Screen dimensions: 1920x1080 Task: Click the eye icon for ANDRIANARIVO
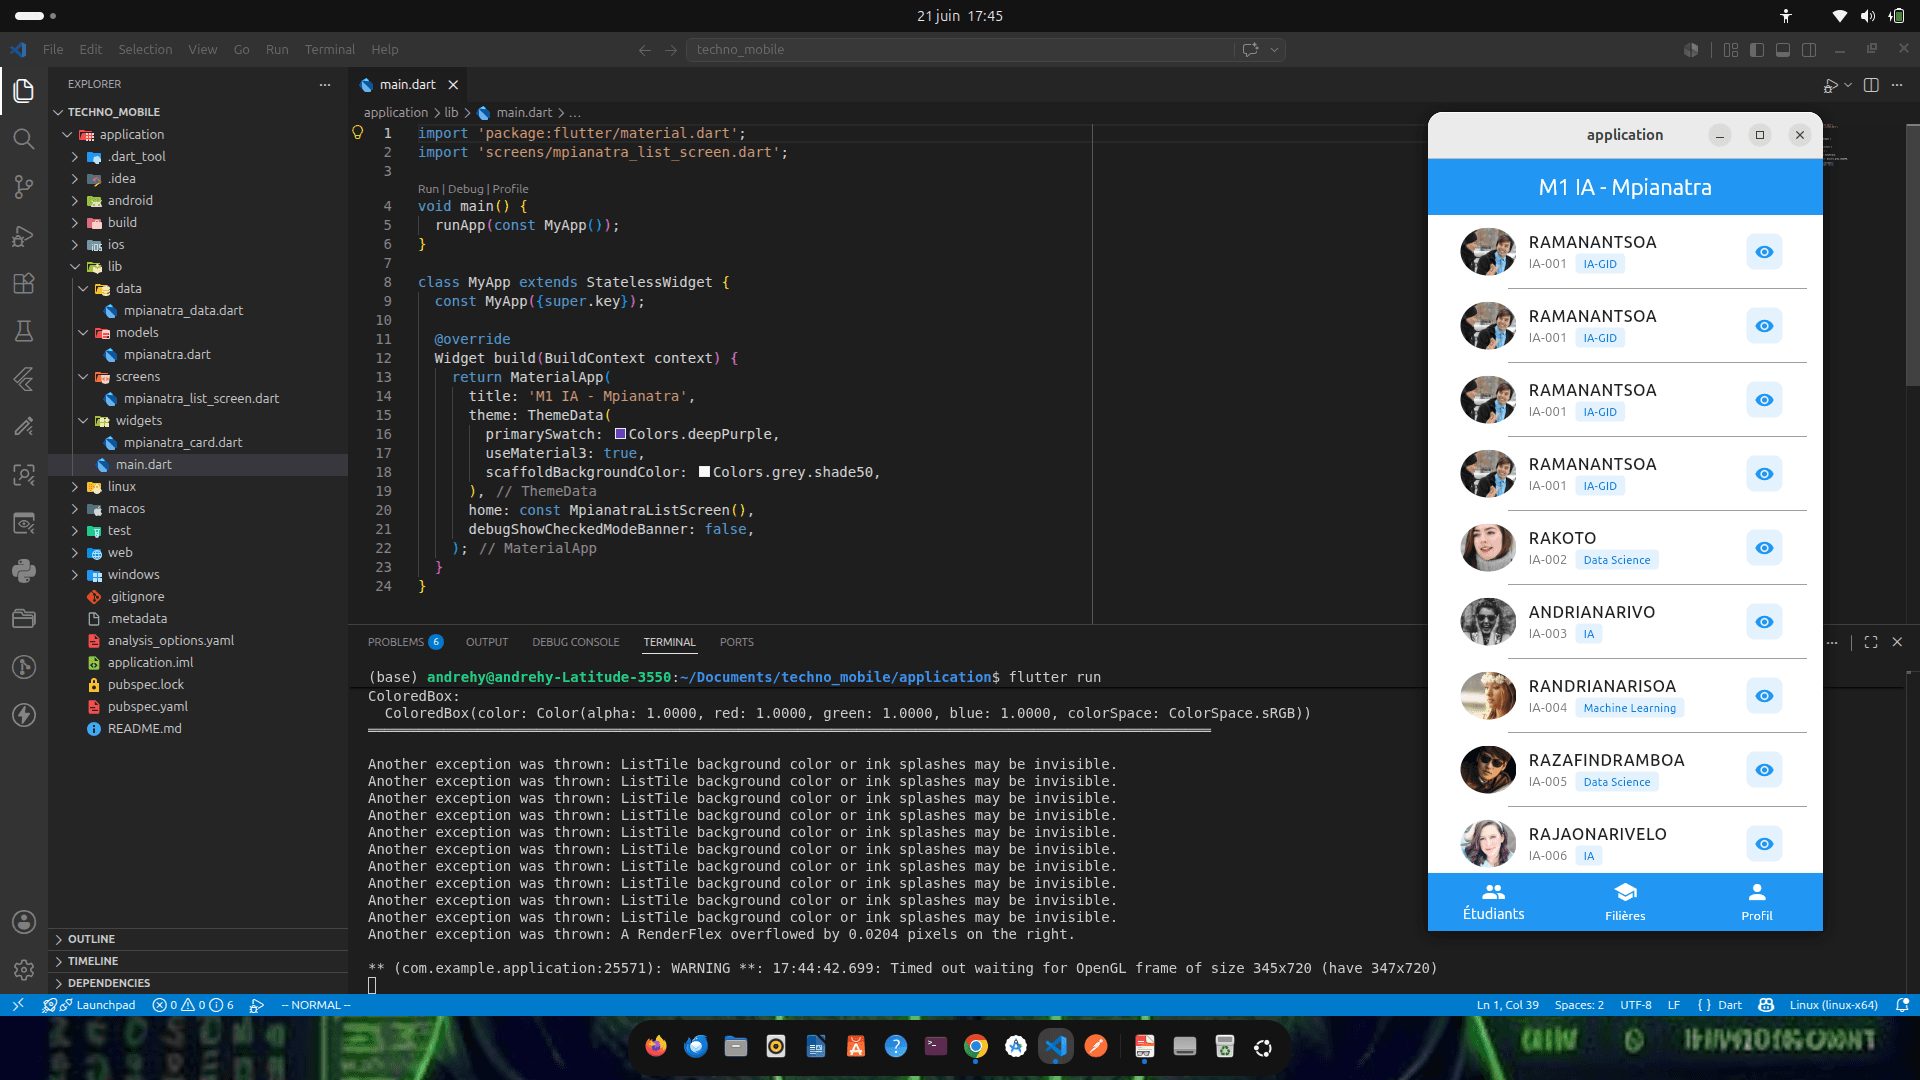(1764, 622)
